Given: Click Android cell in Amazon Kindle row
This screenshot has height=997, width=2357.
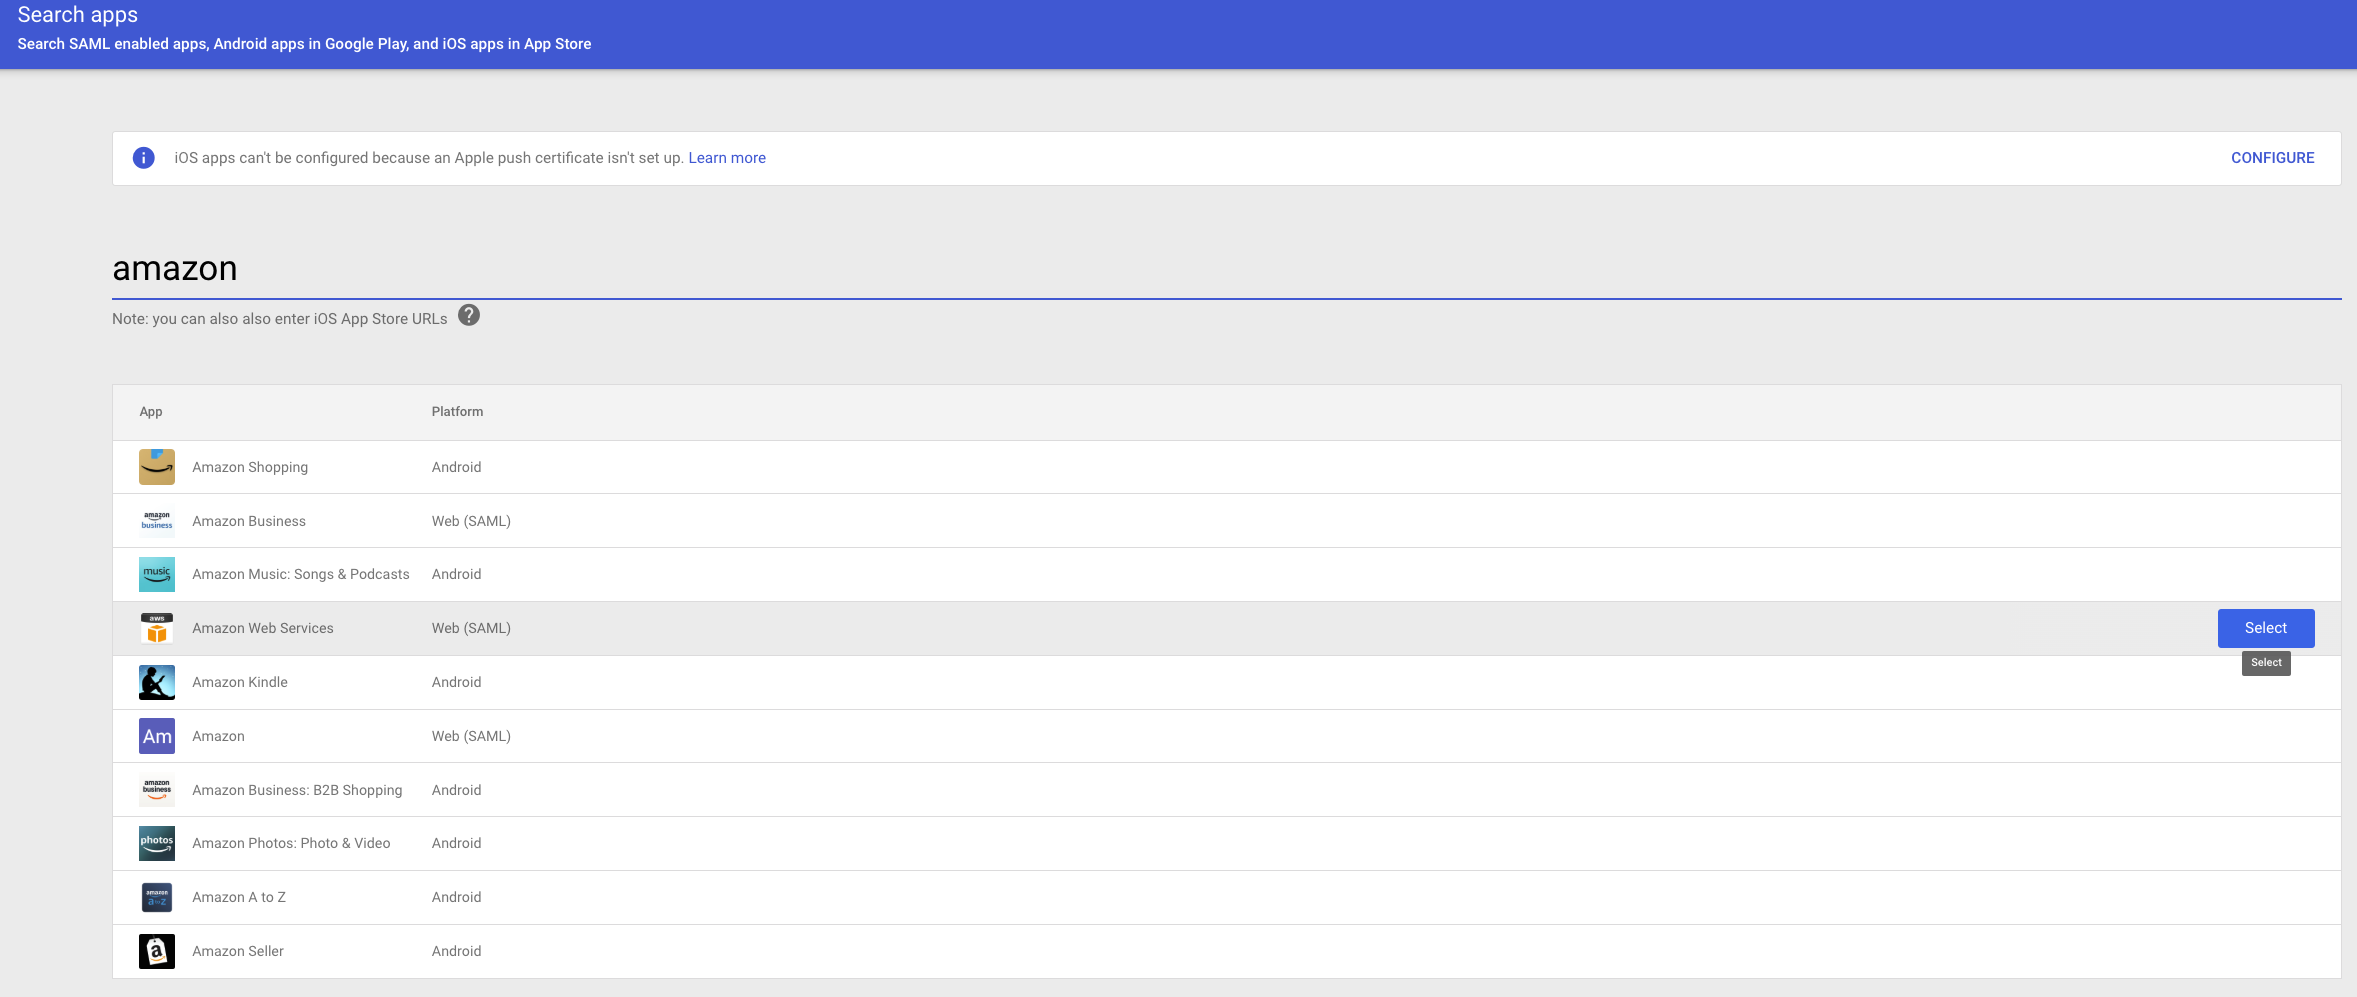Looking at the screenshot, I should [x=456, y=682].
